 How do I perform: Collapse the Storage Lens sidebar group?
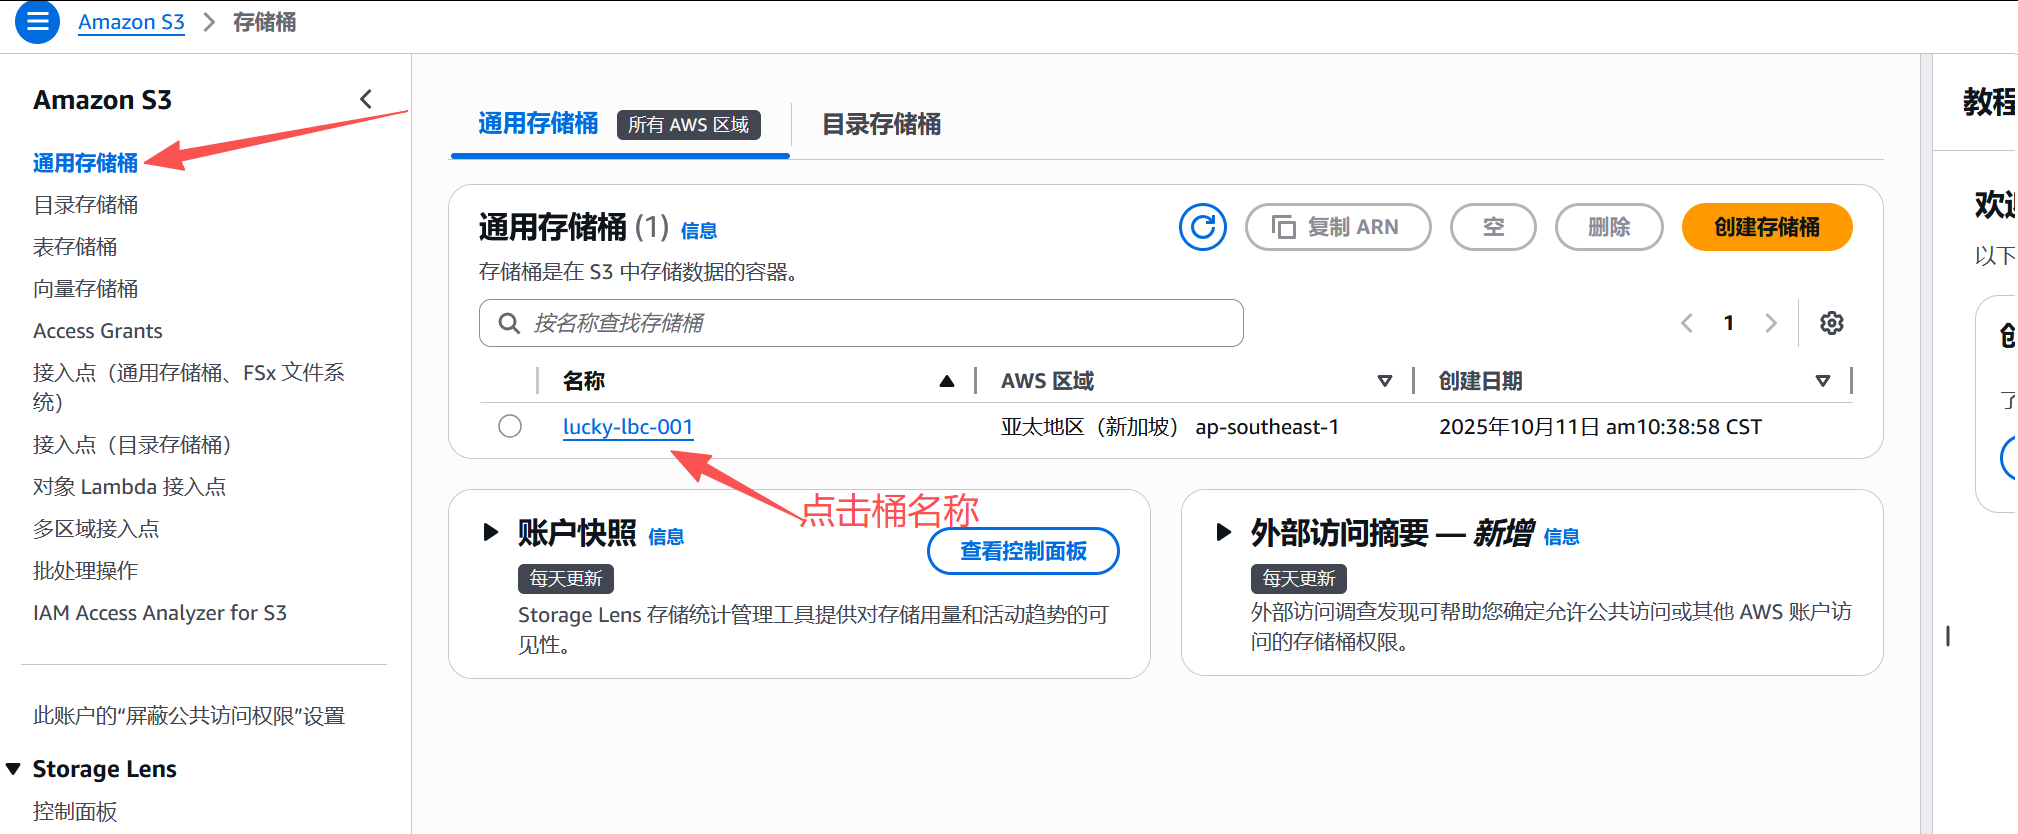[x=13, y=768]
